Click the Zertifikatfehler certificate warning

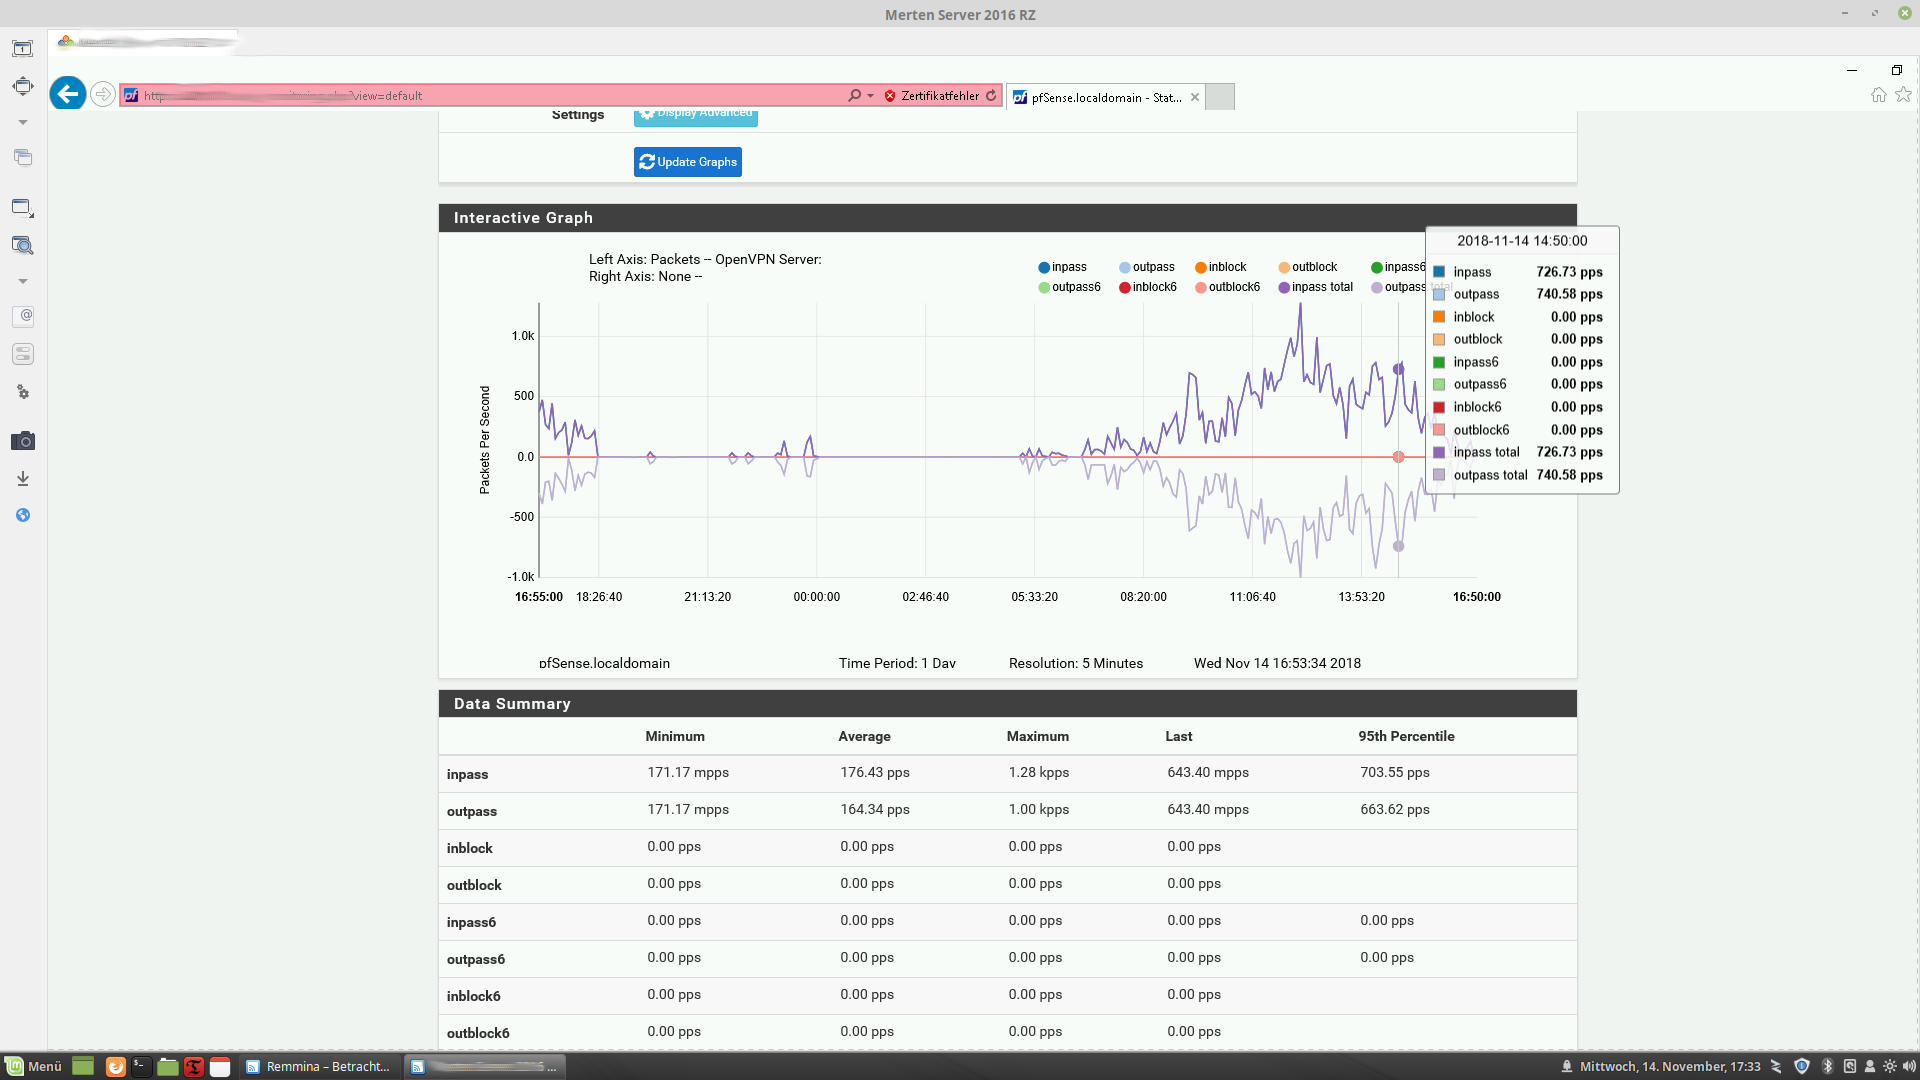tap(931, 96)
